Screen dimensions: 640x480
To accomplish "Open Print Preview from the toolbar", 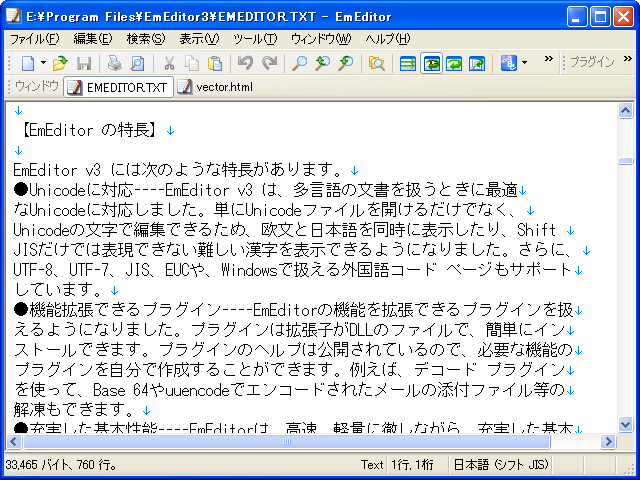I will tap(138, 63).
